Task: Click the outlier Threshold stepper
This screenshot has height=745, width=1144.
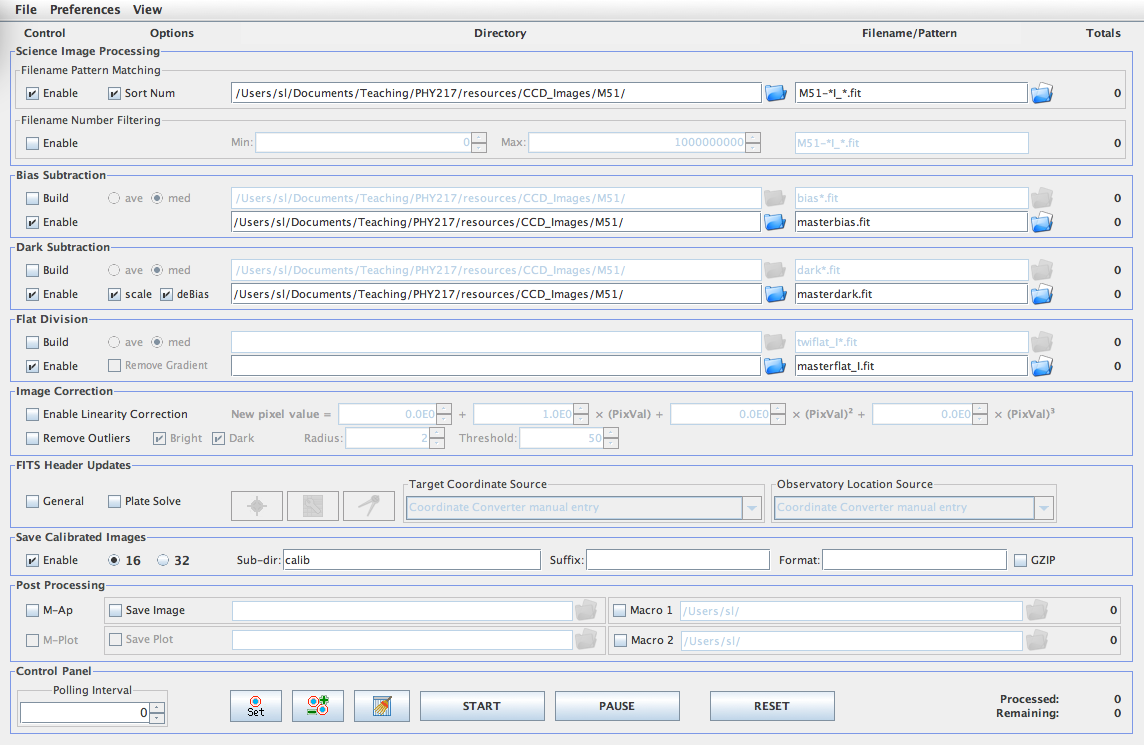Action: [611, 438]
